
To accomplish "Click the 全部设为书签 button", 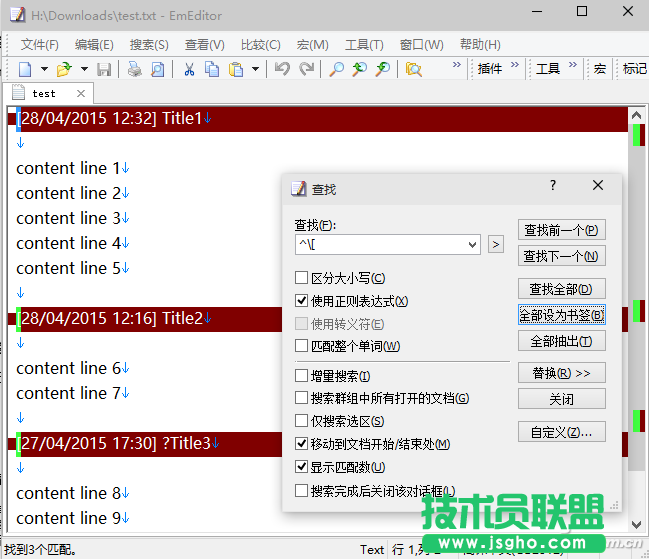I will (x=561, y=315).
